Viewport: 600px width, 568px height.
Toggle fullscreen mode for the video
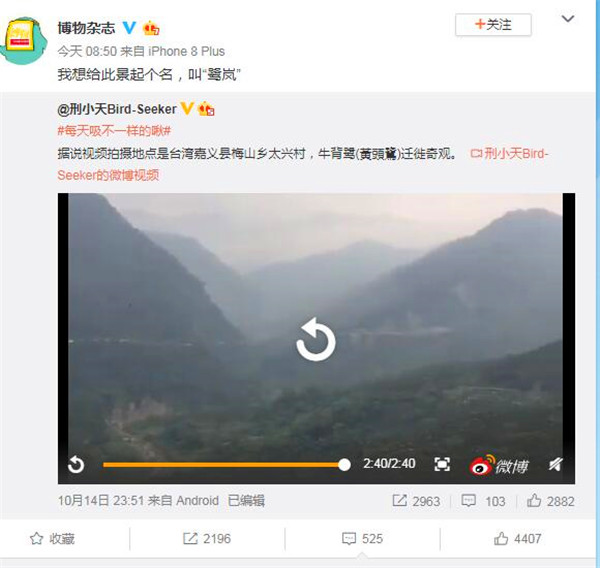point(442,464)
